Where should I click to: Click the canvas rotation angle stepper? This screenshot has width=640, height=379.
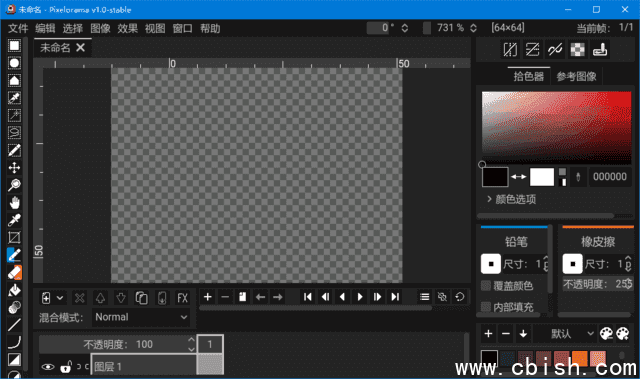pyautogui.click(x=404, y=28)
